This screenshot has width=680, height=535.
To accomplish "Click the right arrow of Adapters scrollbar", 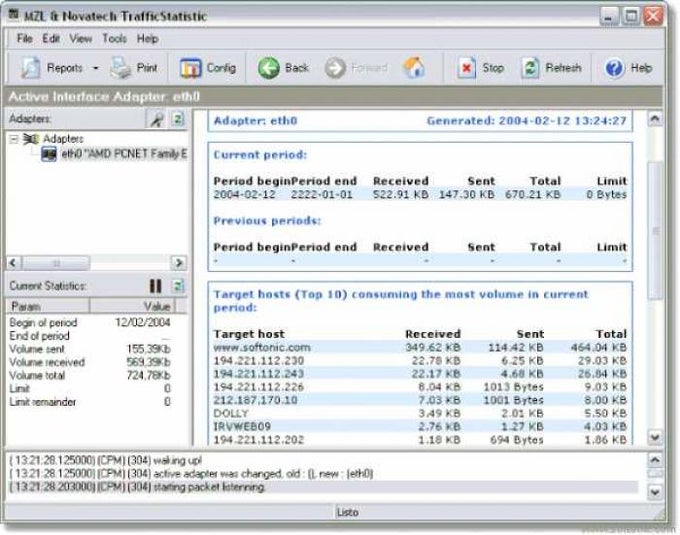I will tap(178, 263).
